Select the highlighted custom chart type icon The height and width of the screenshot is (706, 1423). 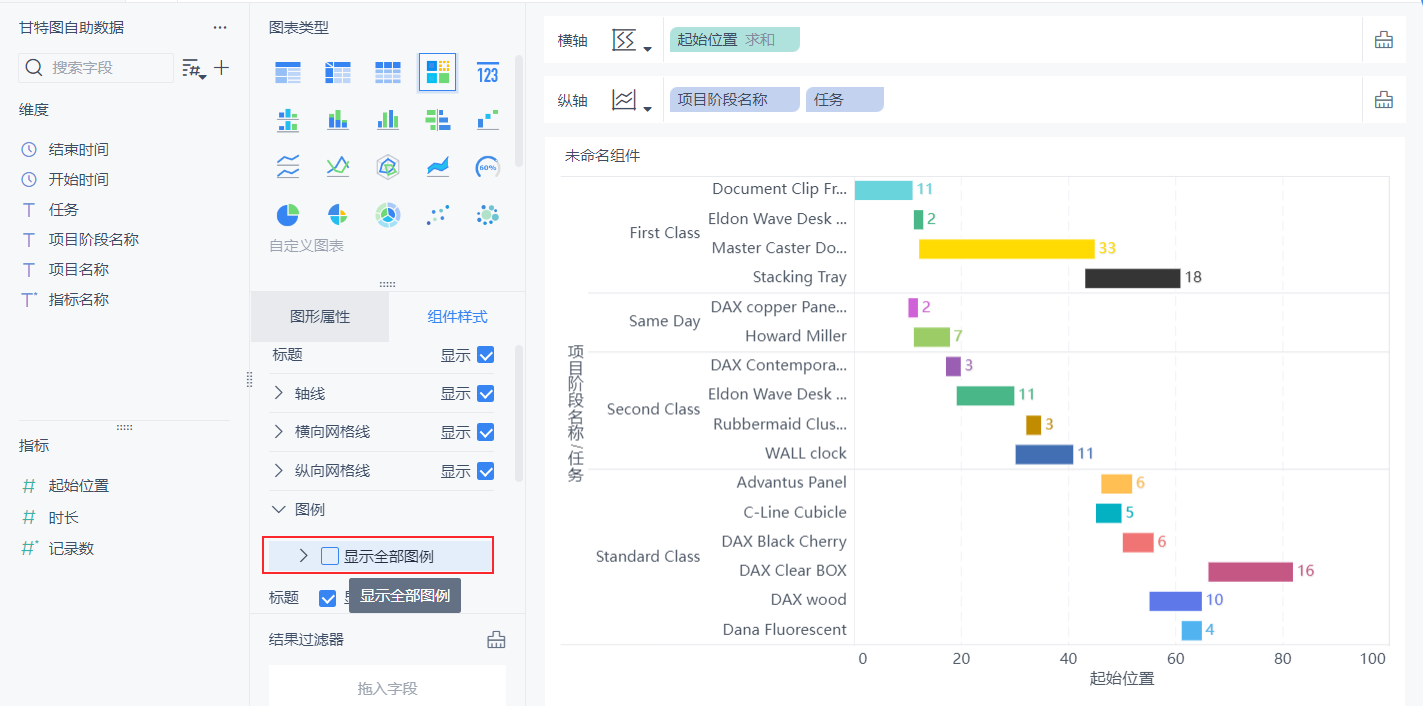click(438, 72)
